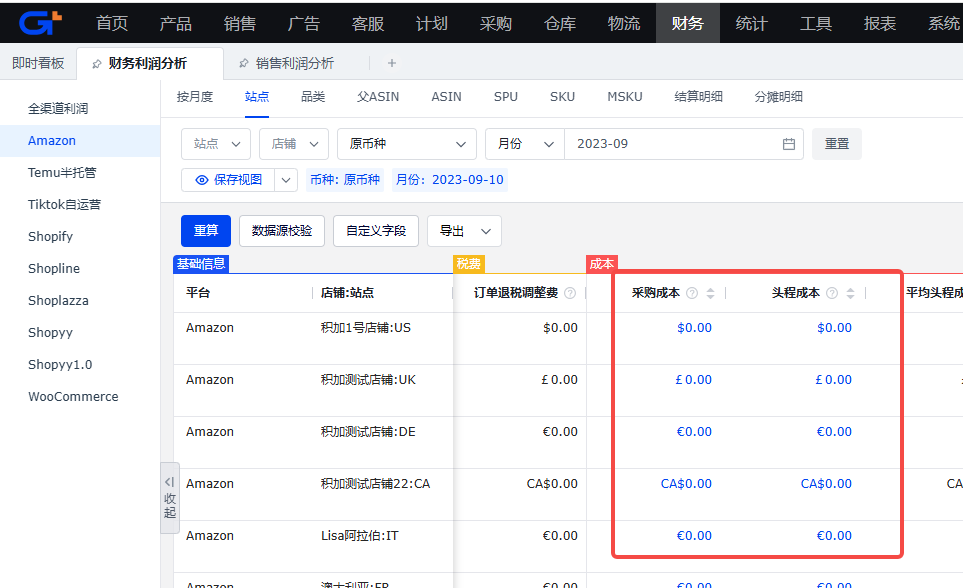
Task: Select the 父ASIN sub-tab
Action: 378,96
